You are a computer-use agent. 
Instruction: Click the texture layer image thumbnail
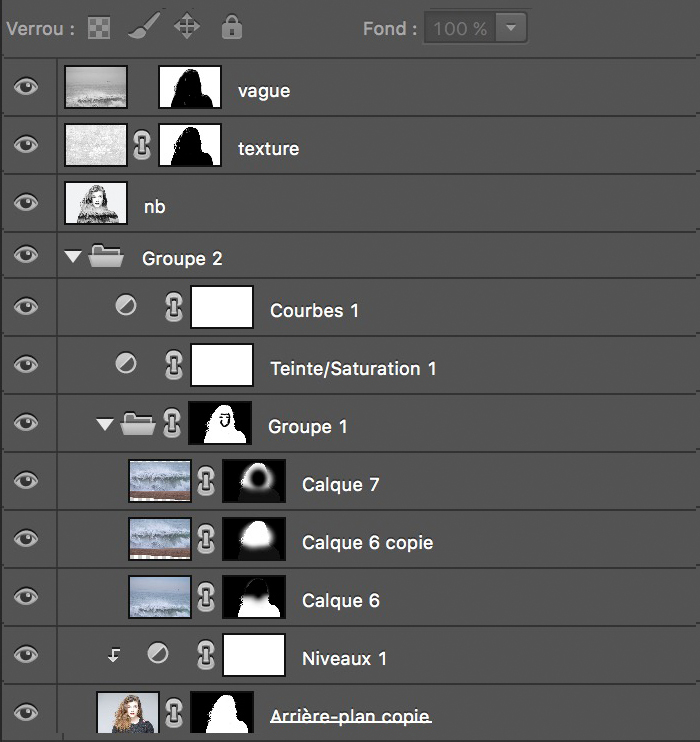[96, 145]
